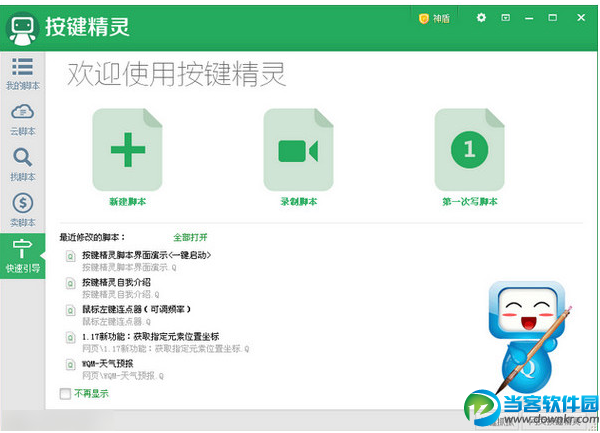Open script WQM-天气预报

pyautogui.click(x=108, y=363)
